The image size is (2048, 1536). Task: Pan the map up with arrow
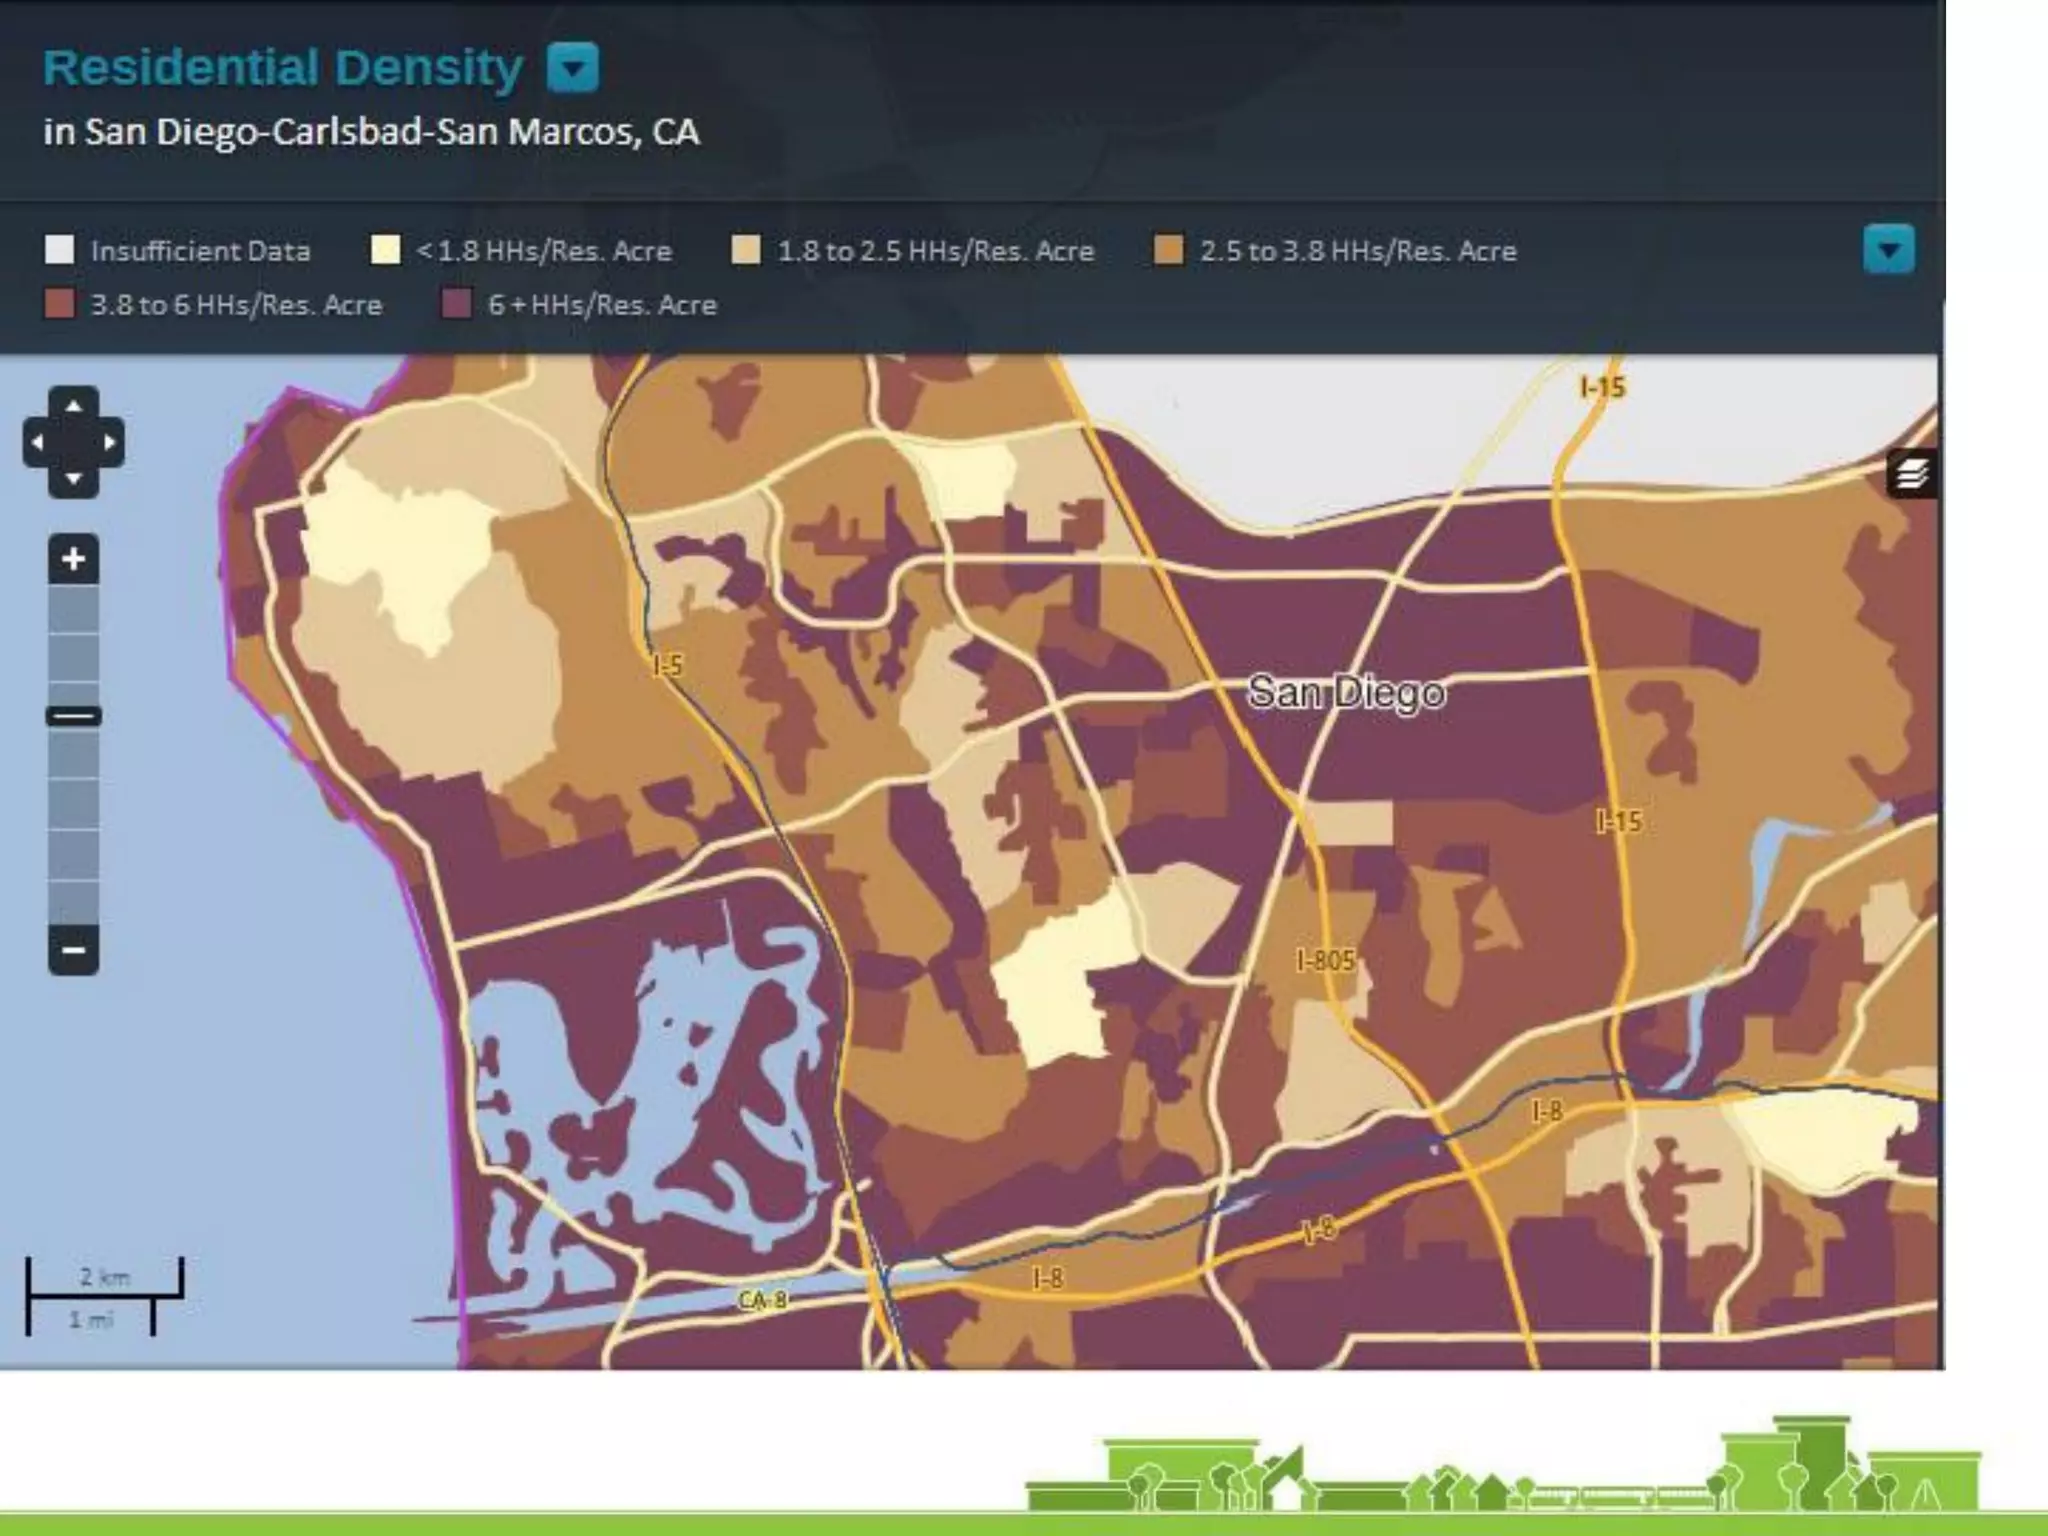pyautogui.click(x=73, y=406)
